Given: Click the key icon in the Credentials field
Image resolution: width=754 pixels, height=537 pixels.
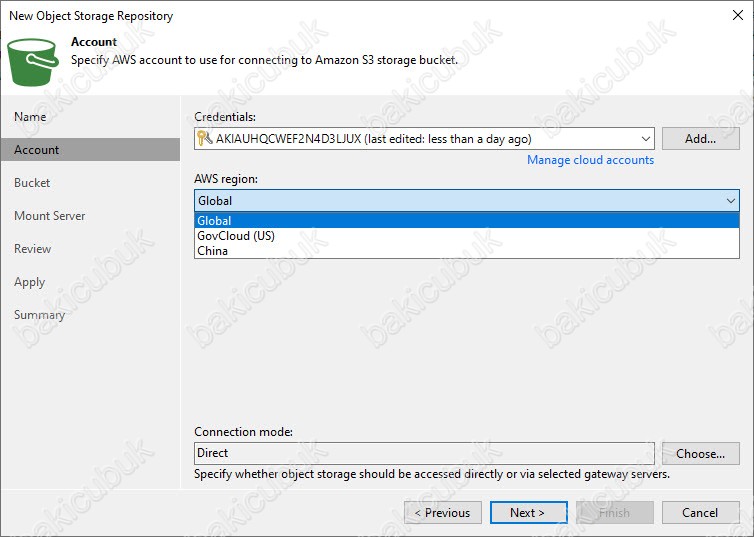Looking at the screenshot, I should (x=204, y=138).
